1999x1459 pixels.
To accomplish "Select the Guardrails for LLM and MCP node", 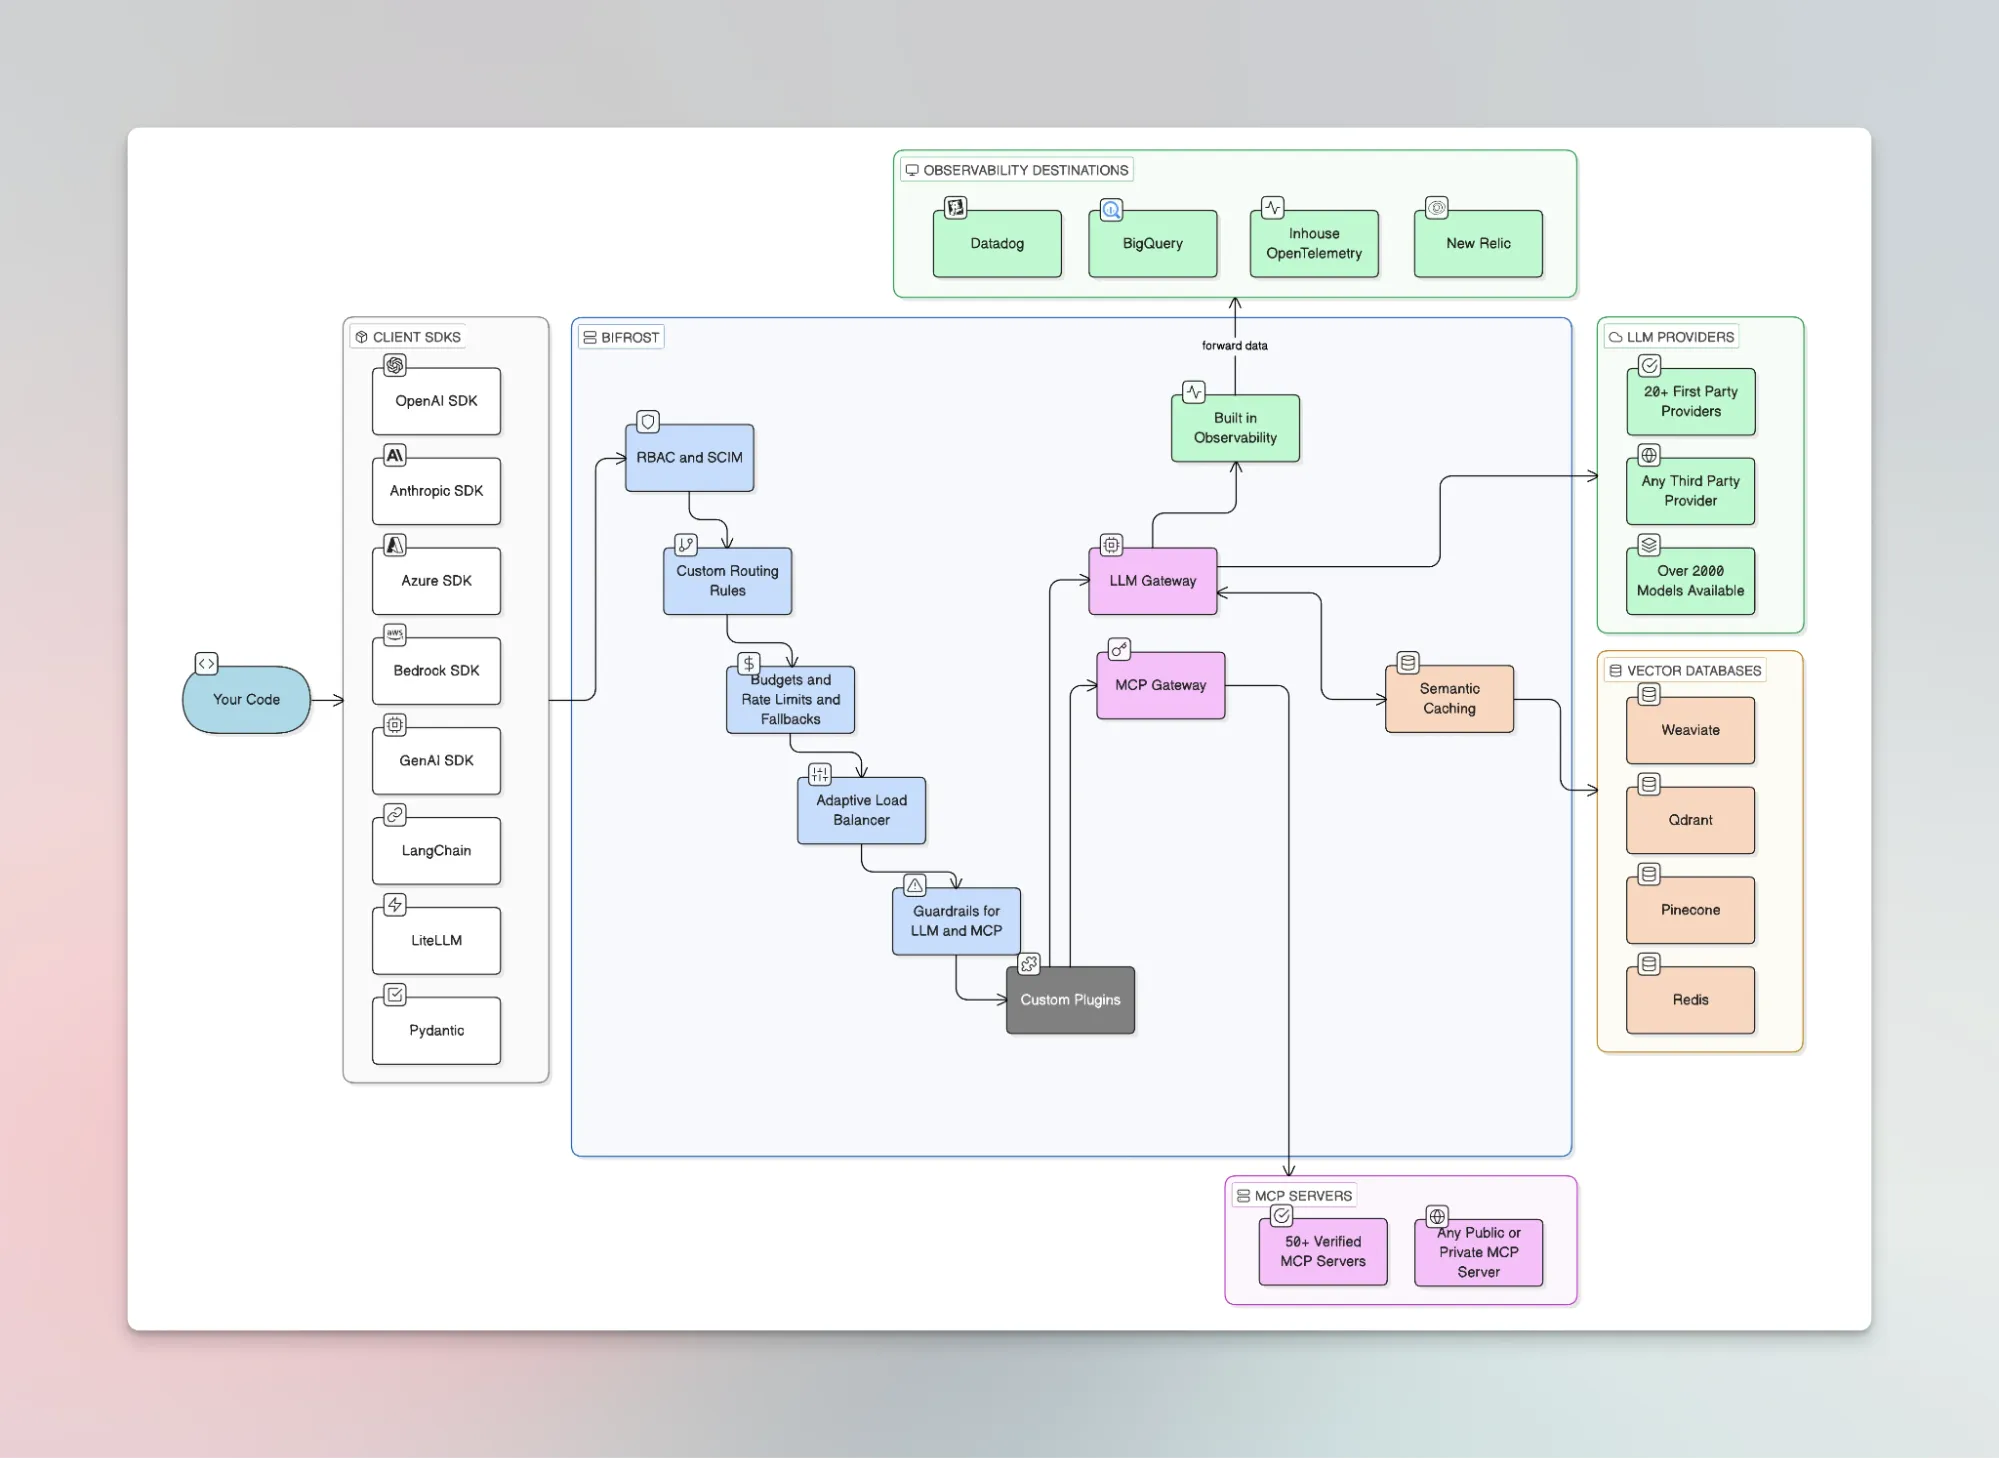I will click(x=957, y=922).
